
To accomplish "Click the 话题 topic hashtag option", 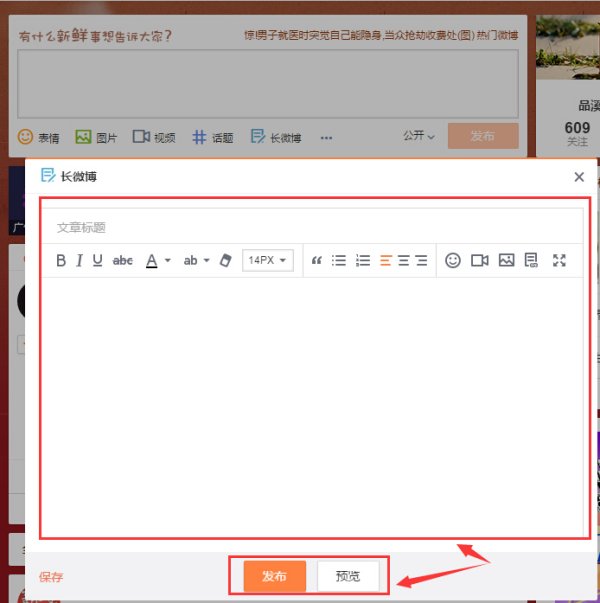I will click(213, 137).
